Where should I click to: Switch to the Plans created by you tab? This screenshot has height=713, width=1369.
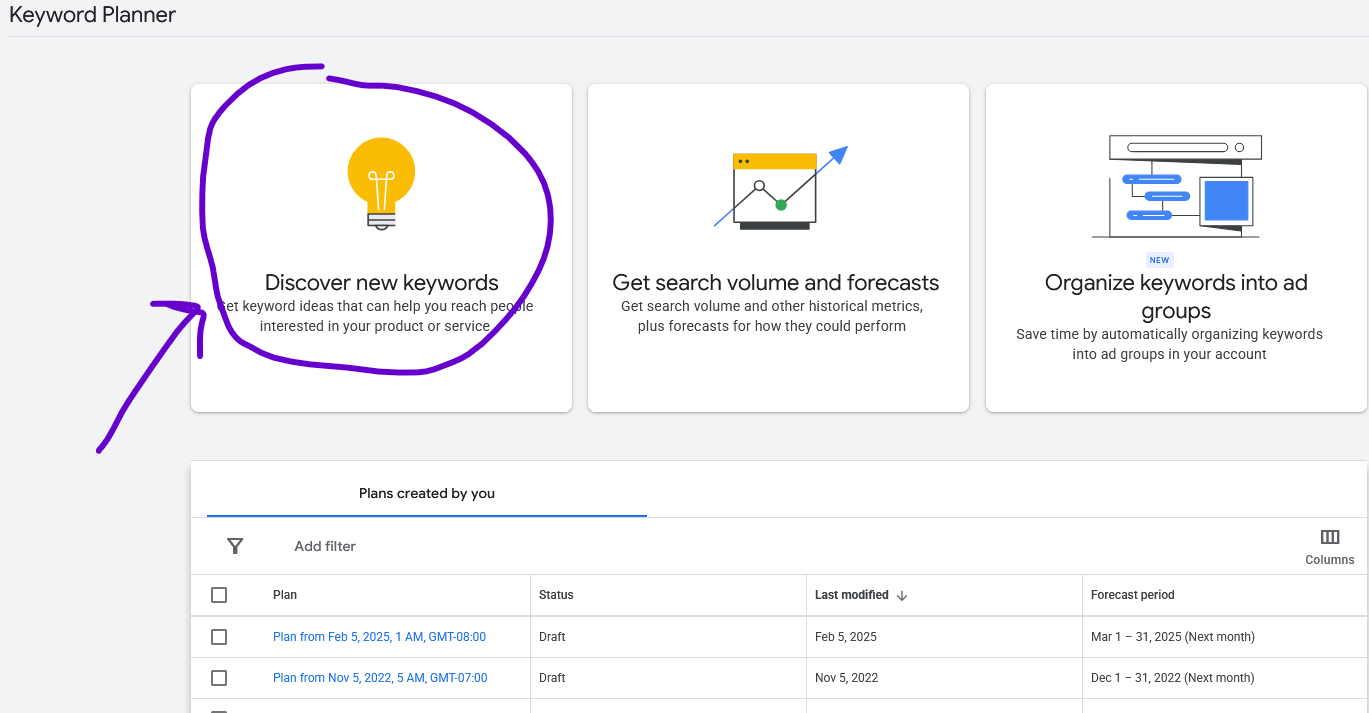pos(427,493)
